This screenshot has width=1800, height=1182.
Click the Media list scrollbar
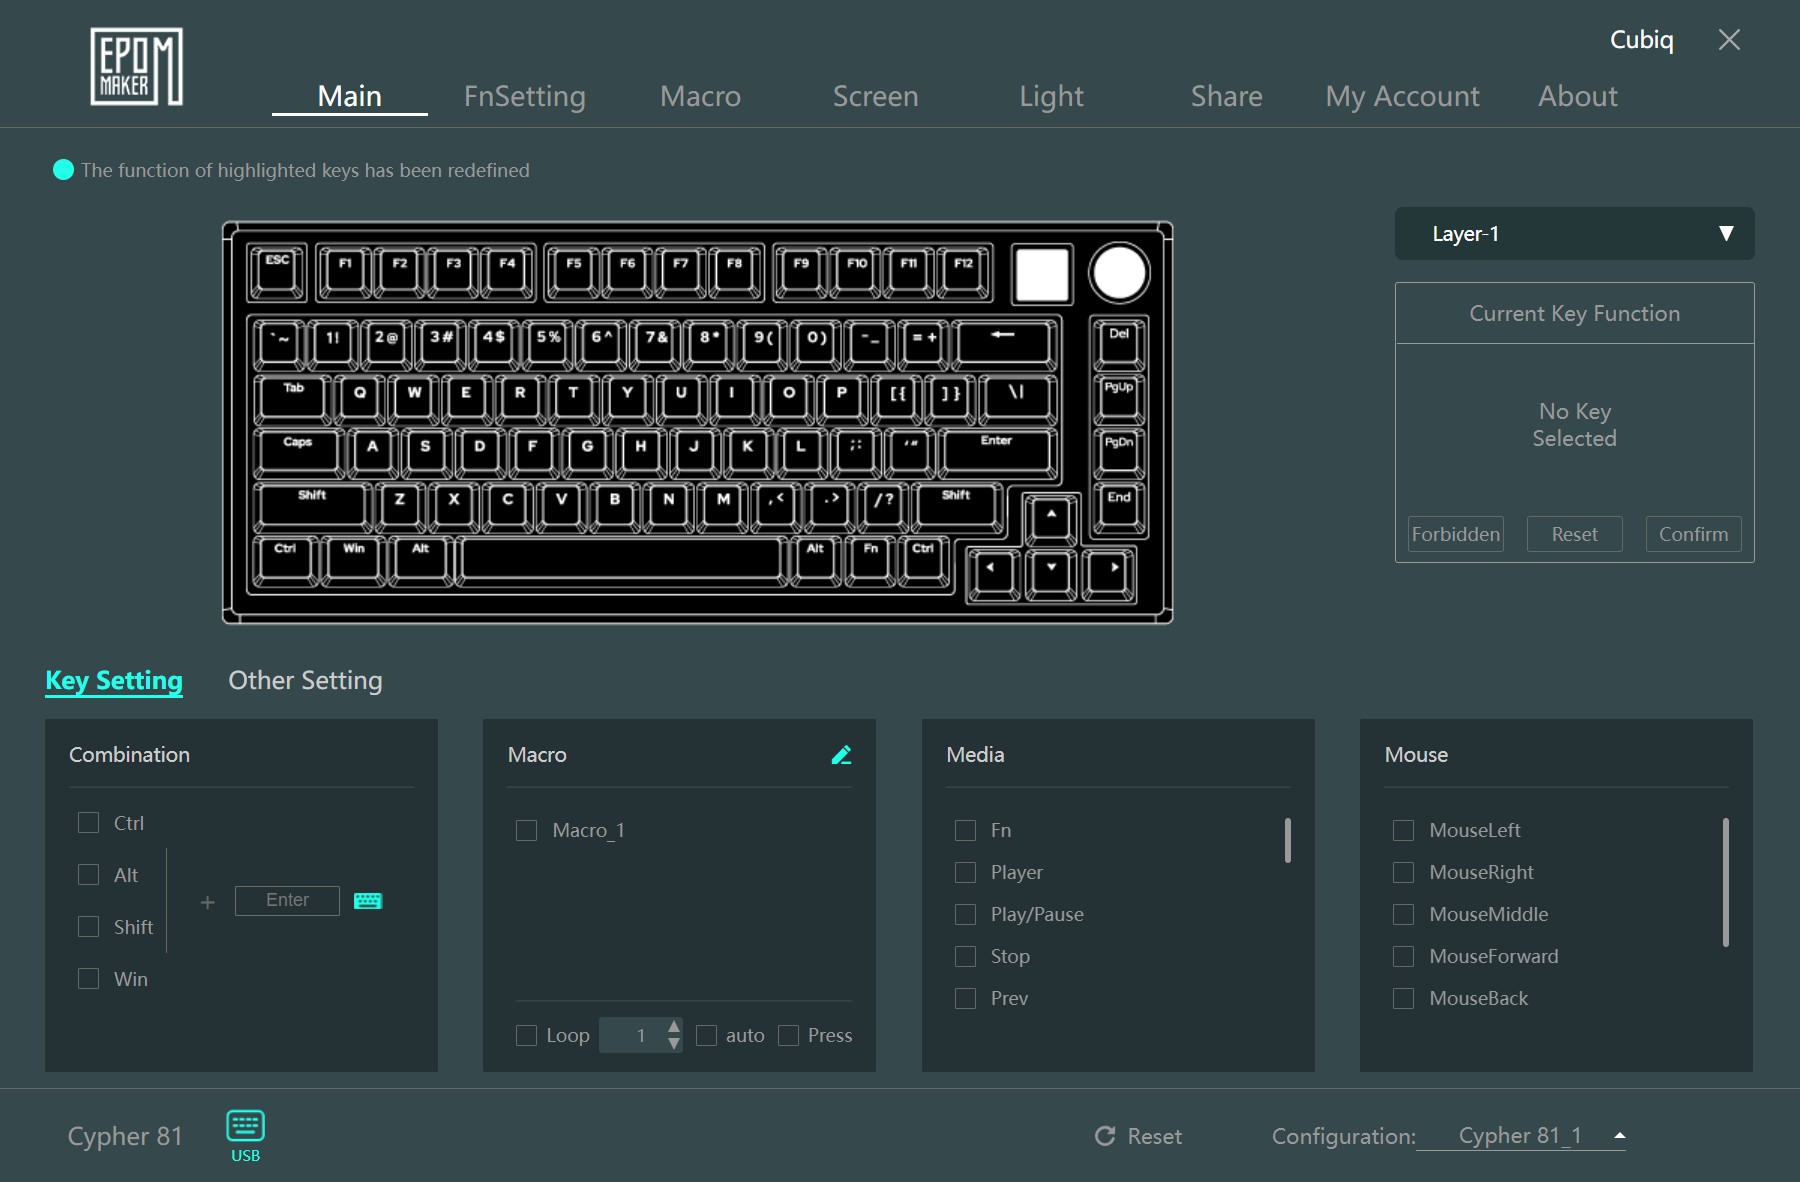pyautogui.click(x=1287, y=840)
